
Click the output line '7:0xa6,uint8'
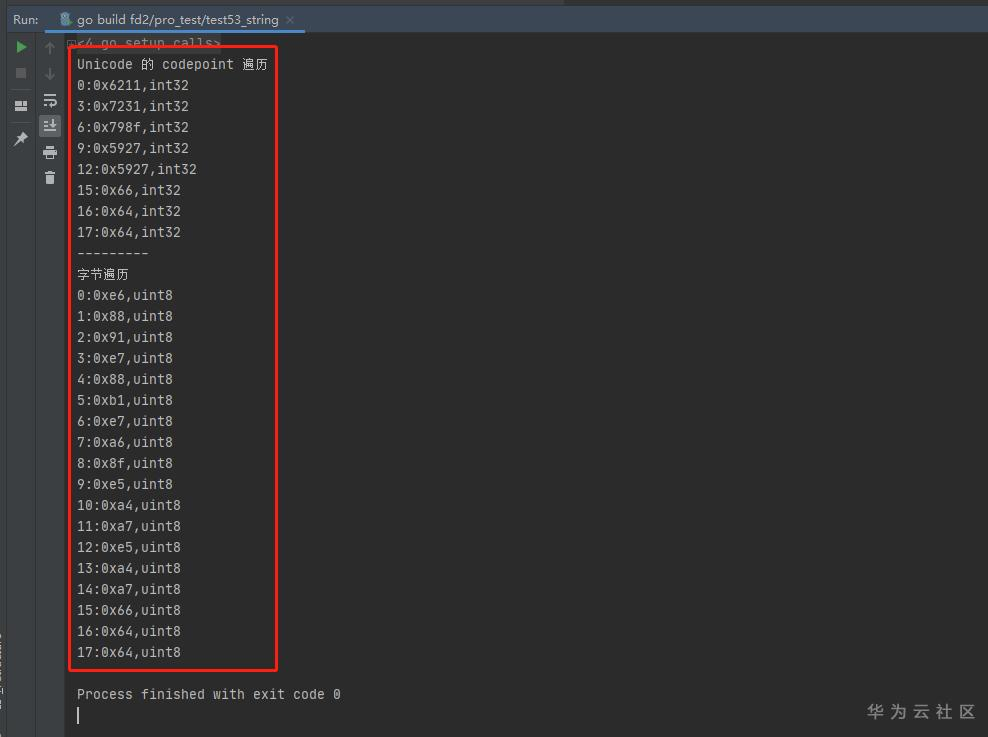(125, 442)
